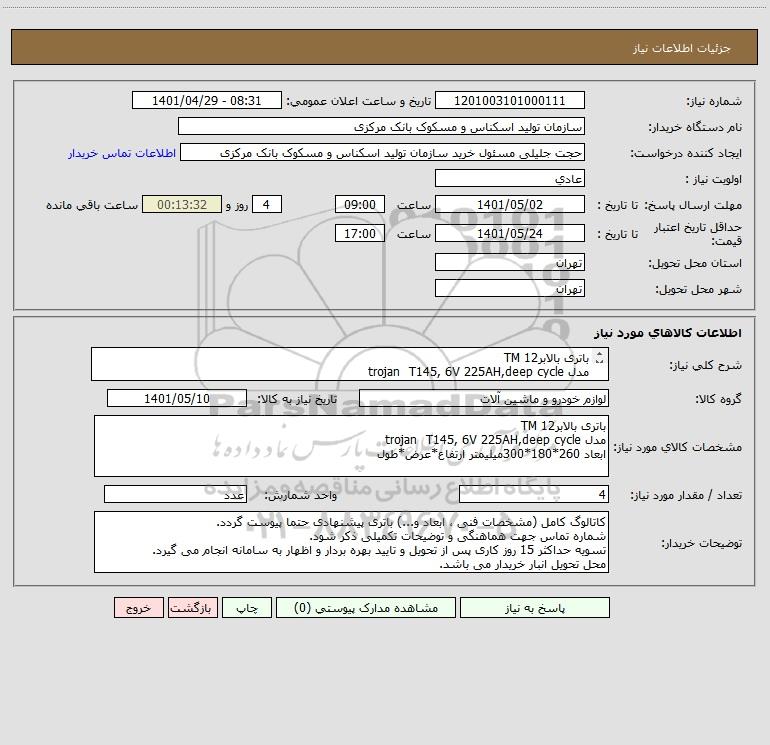770x745 pixels.
Task: Click the quantity field showing 4
Action: click(x=534, y=495)
